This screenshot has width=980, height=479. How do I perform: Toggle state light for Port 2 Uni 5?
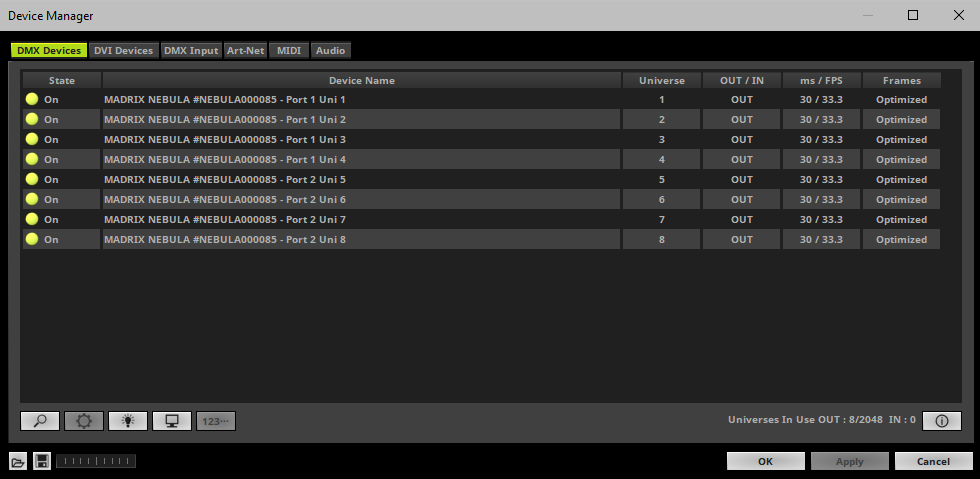point(32,179)
